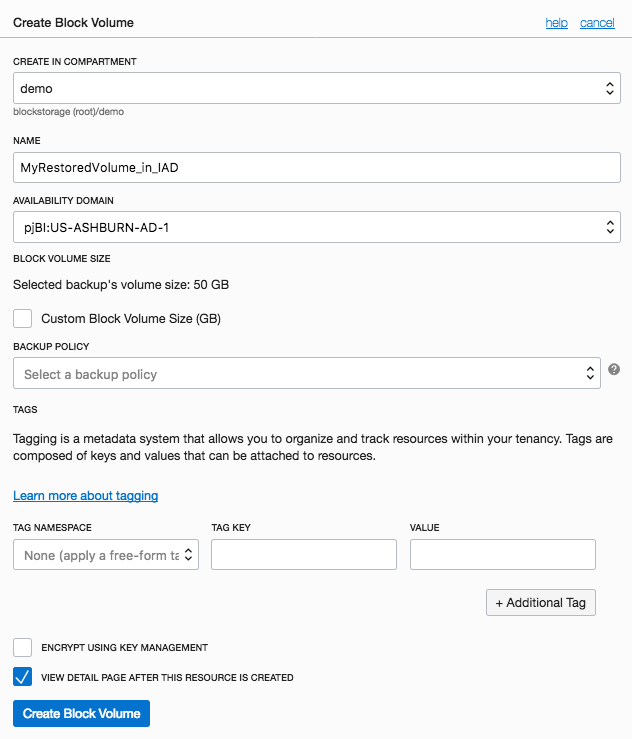The image size is (632, 739).
Task: Expand the Availability Domain dropdown
Action: point(316,227)
